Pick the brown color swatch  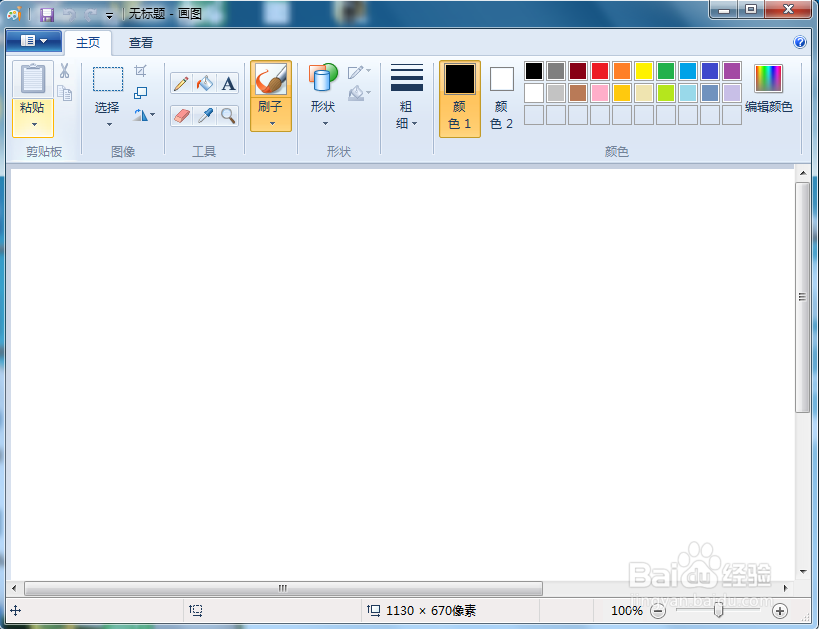tap(578, 93)
